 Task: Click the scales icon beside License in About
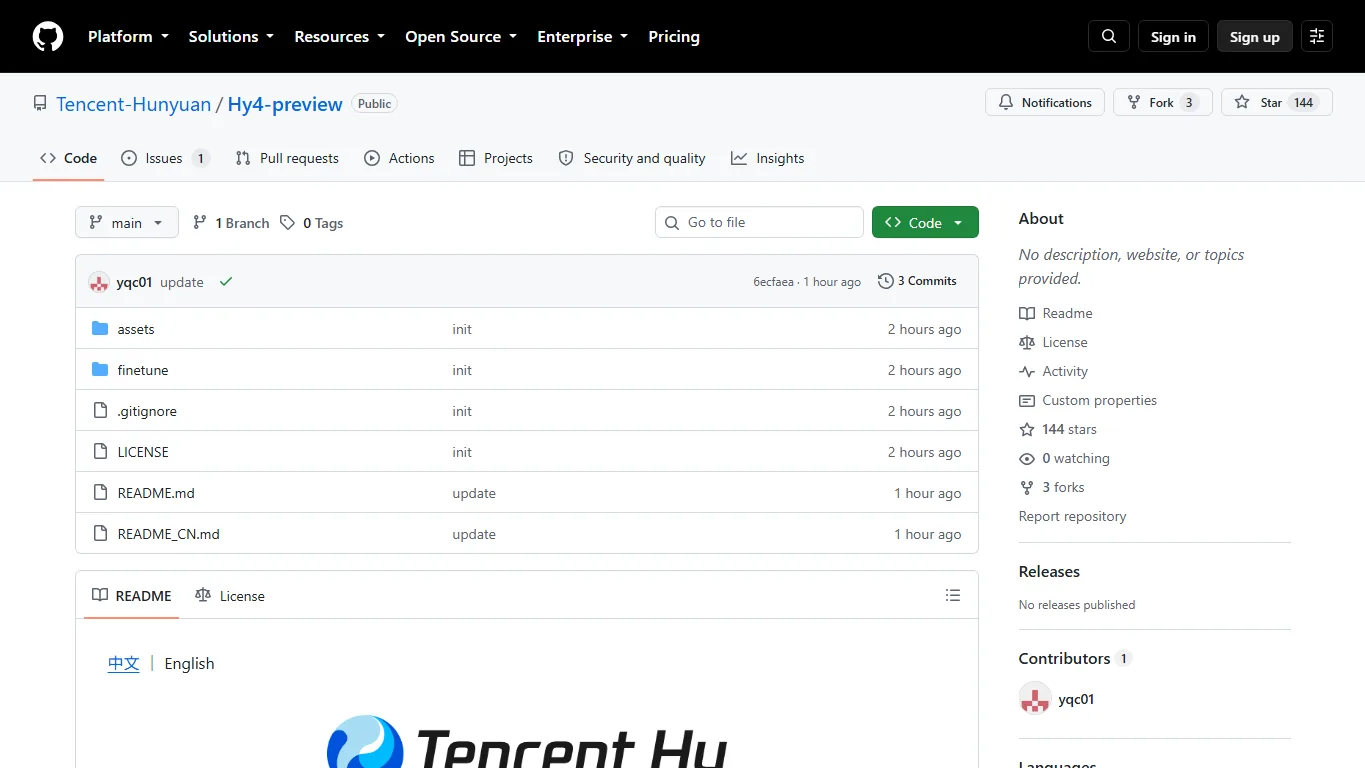pyautogui.click(x=1027, y=342)
